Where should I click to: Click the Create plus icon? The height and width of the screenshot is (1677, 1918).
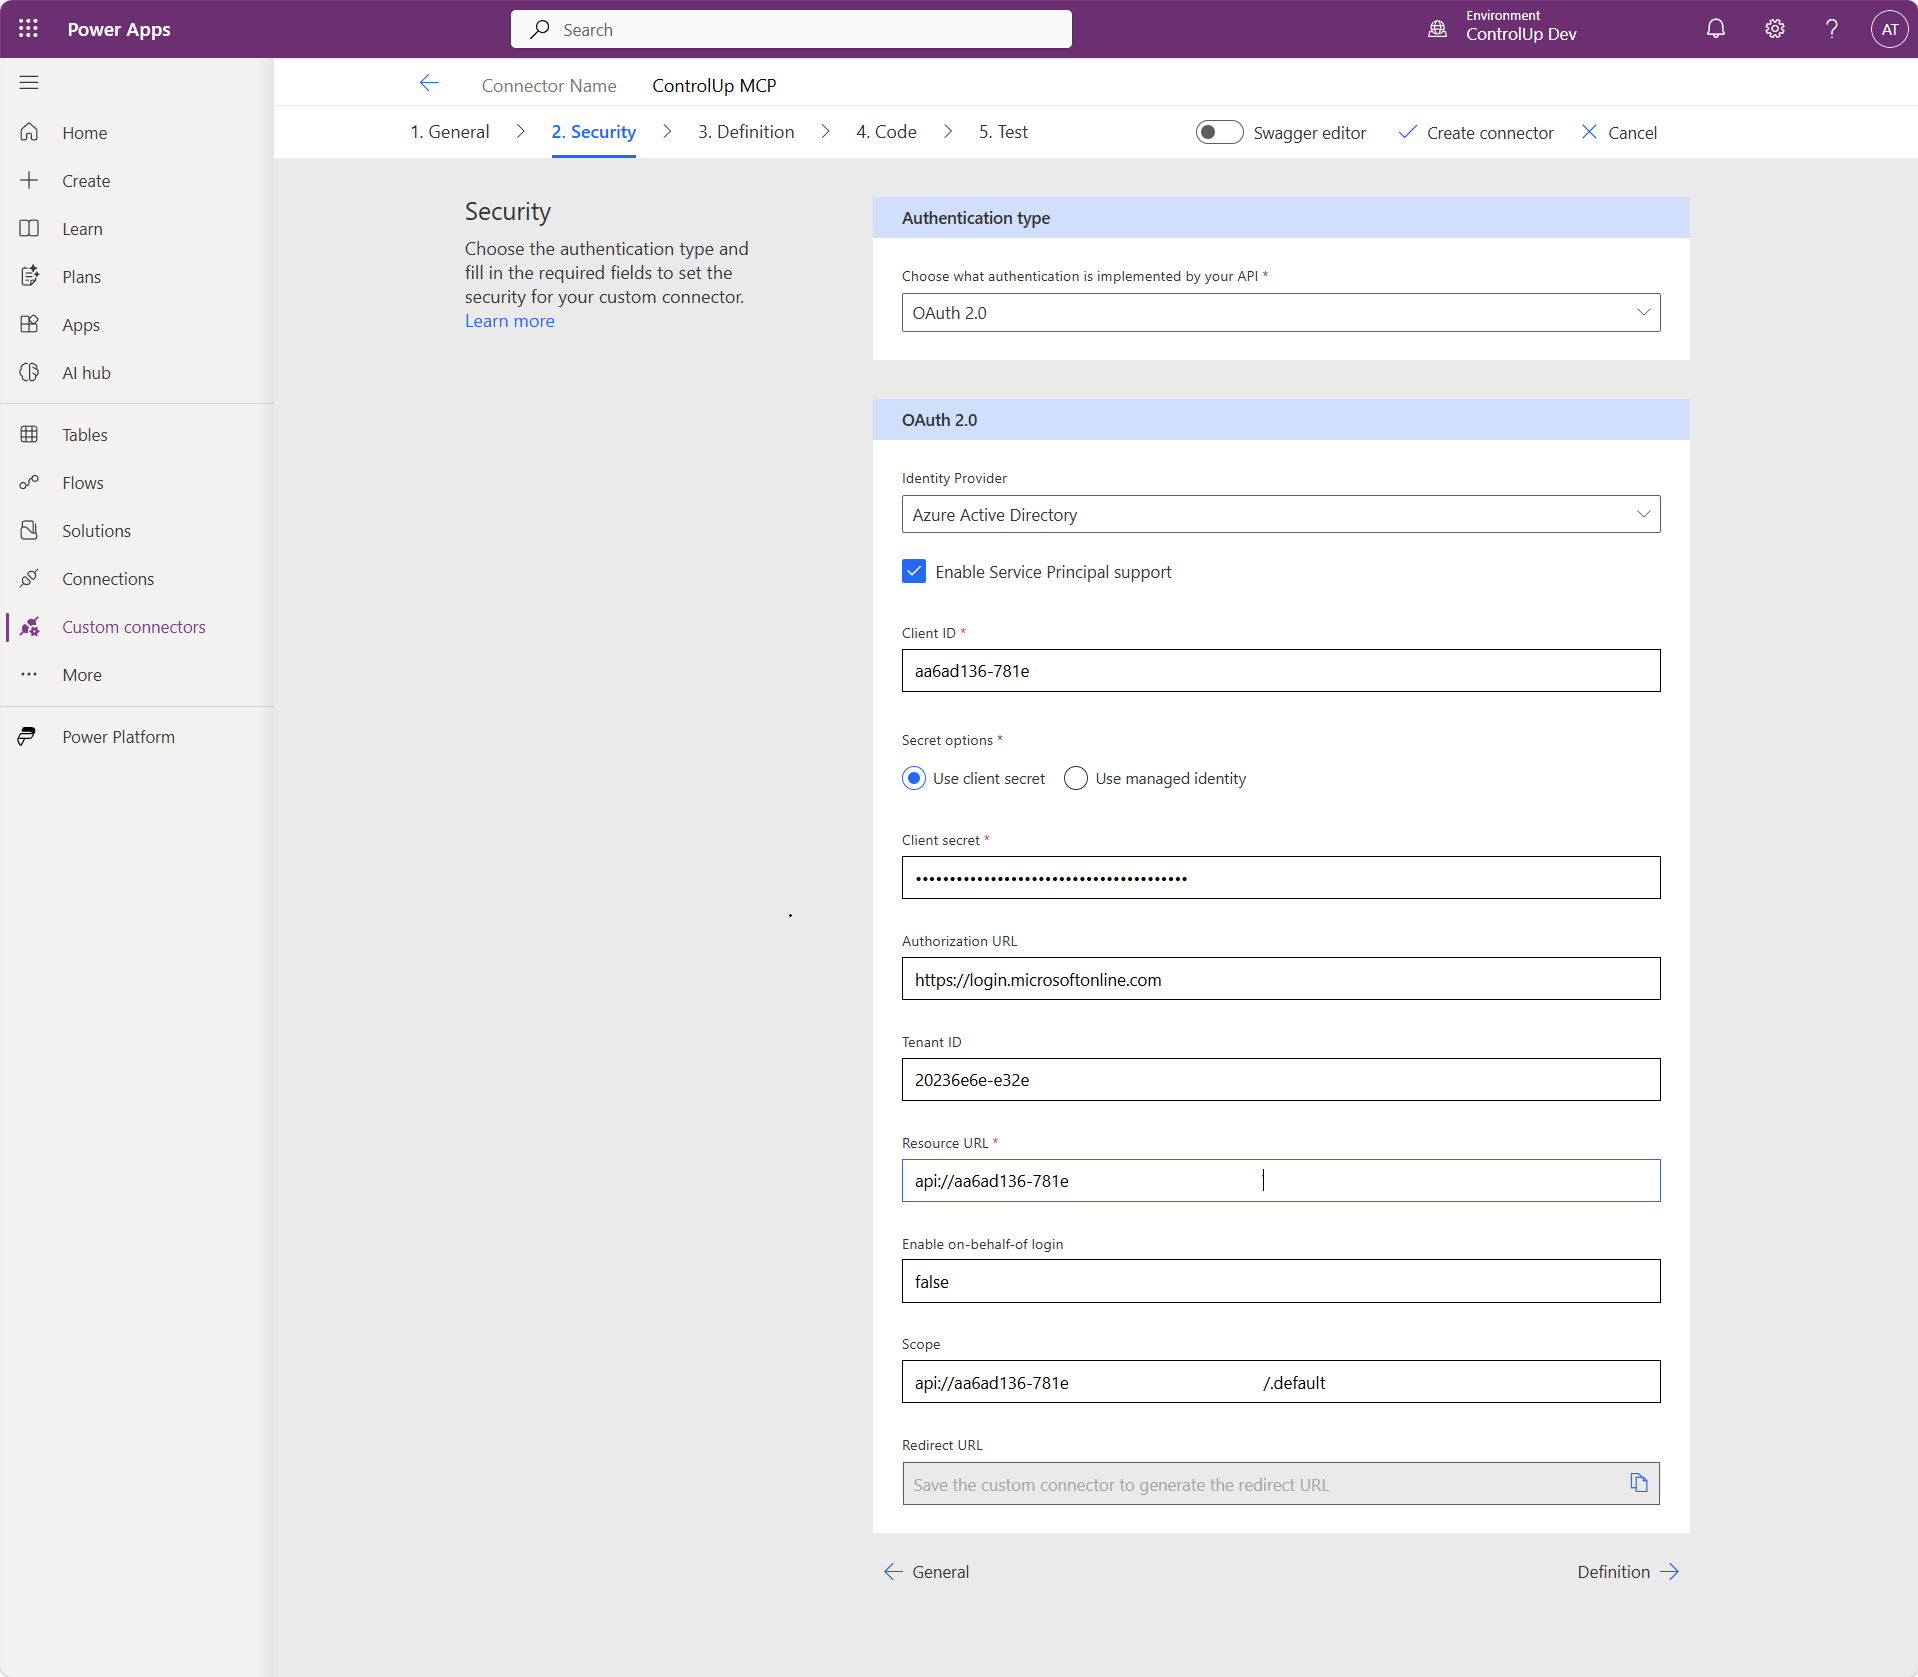point(29,180)
